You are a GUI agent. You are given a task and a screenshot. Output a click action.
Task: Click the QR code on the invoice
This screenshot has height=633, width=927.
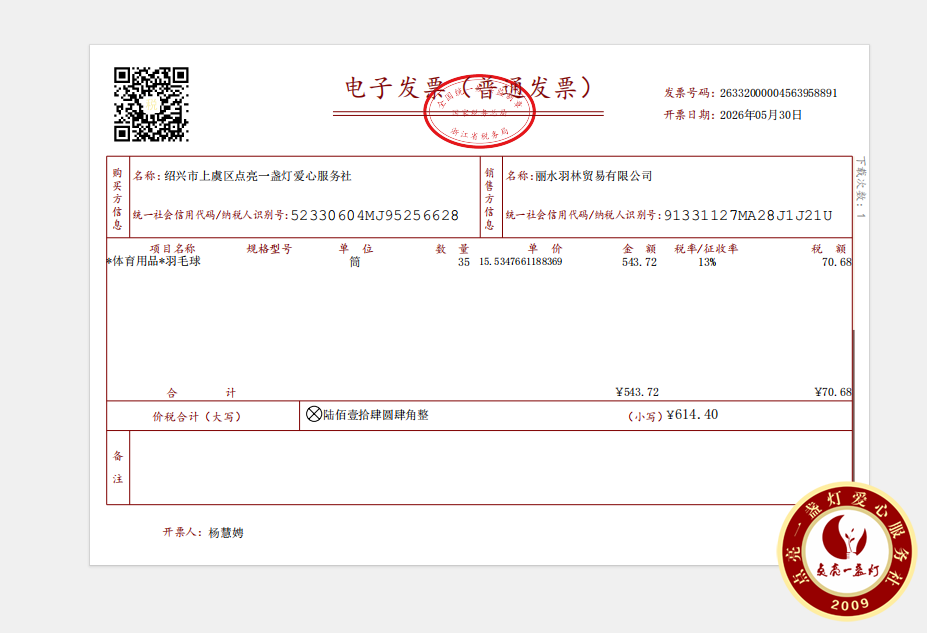point(151,105)
